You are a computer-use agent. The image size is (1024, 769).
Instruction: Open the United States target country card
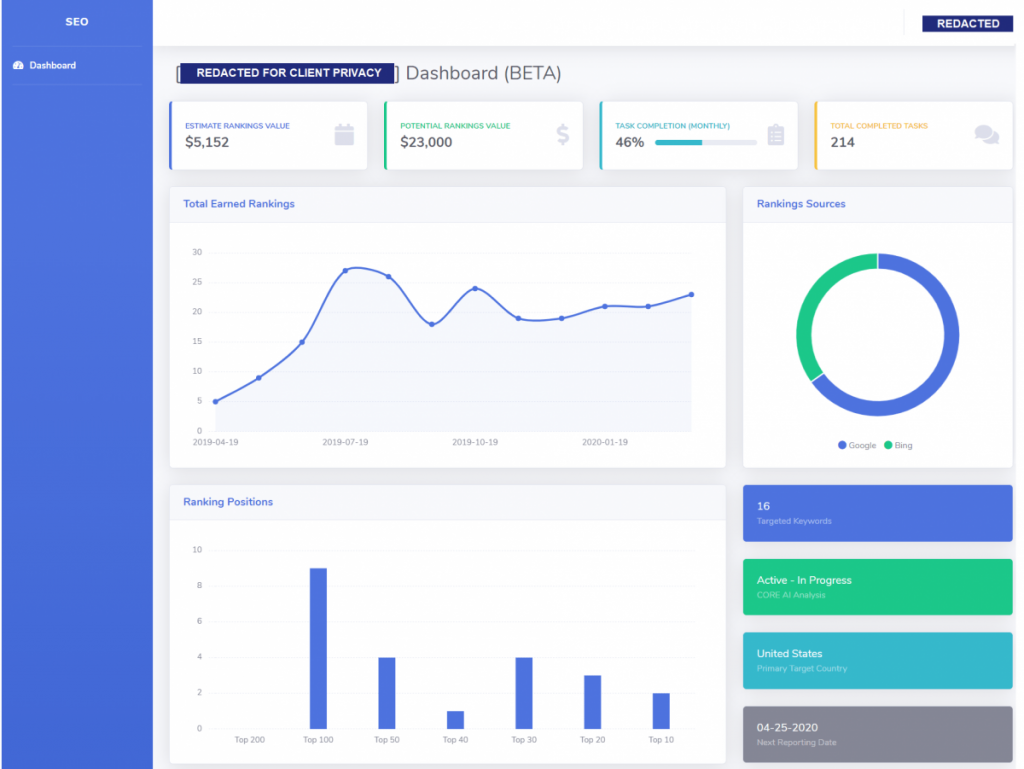pyautogui.click(x=878, y=661)
